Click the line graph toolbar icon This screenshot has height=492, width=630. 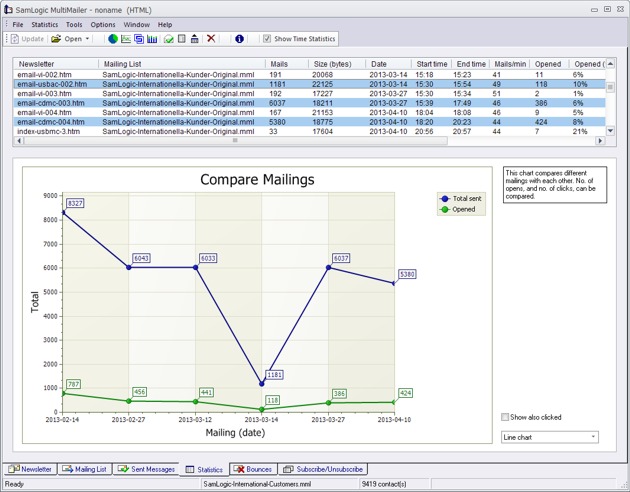[x=126, y=39]
